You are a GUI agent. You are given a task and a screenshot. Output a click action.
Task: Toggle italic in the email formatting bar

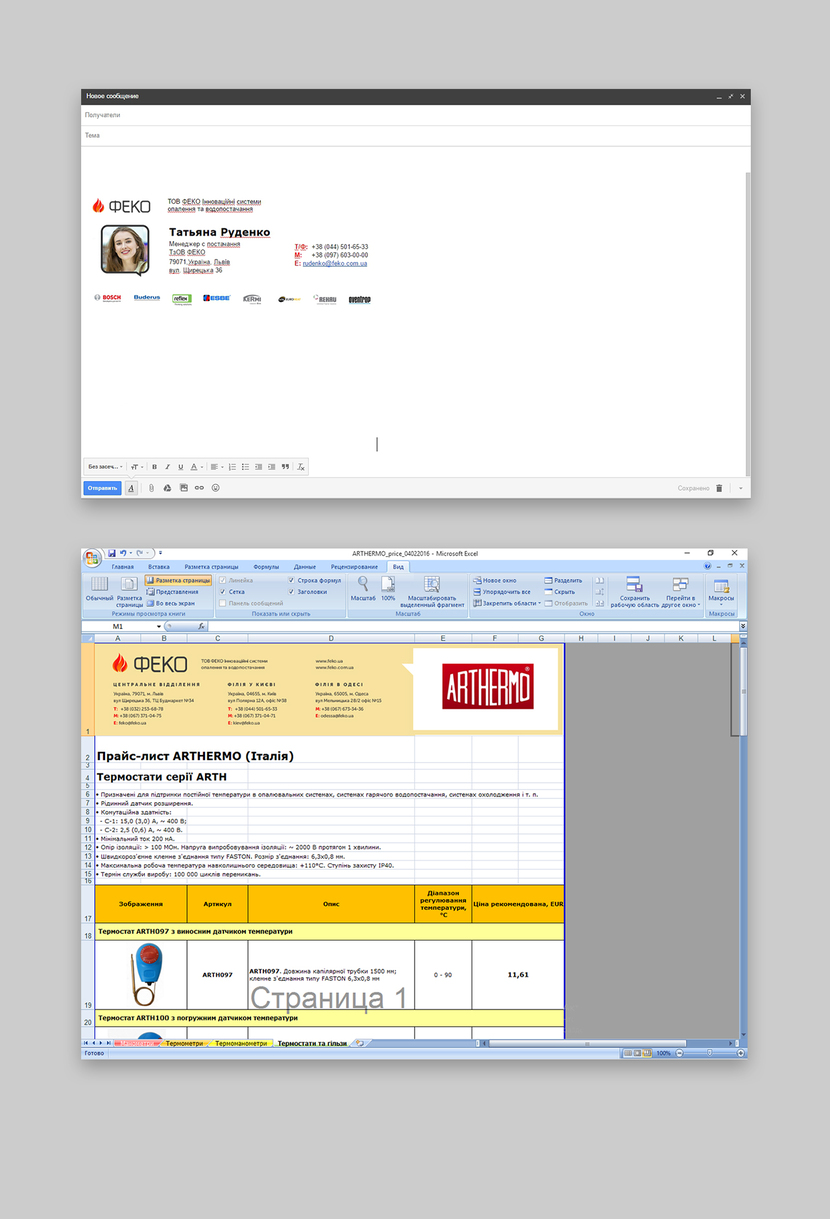pos(168,467)
